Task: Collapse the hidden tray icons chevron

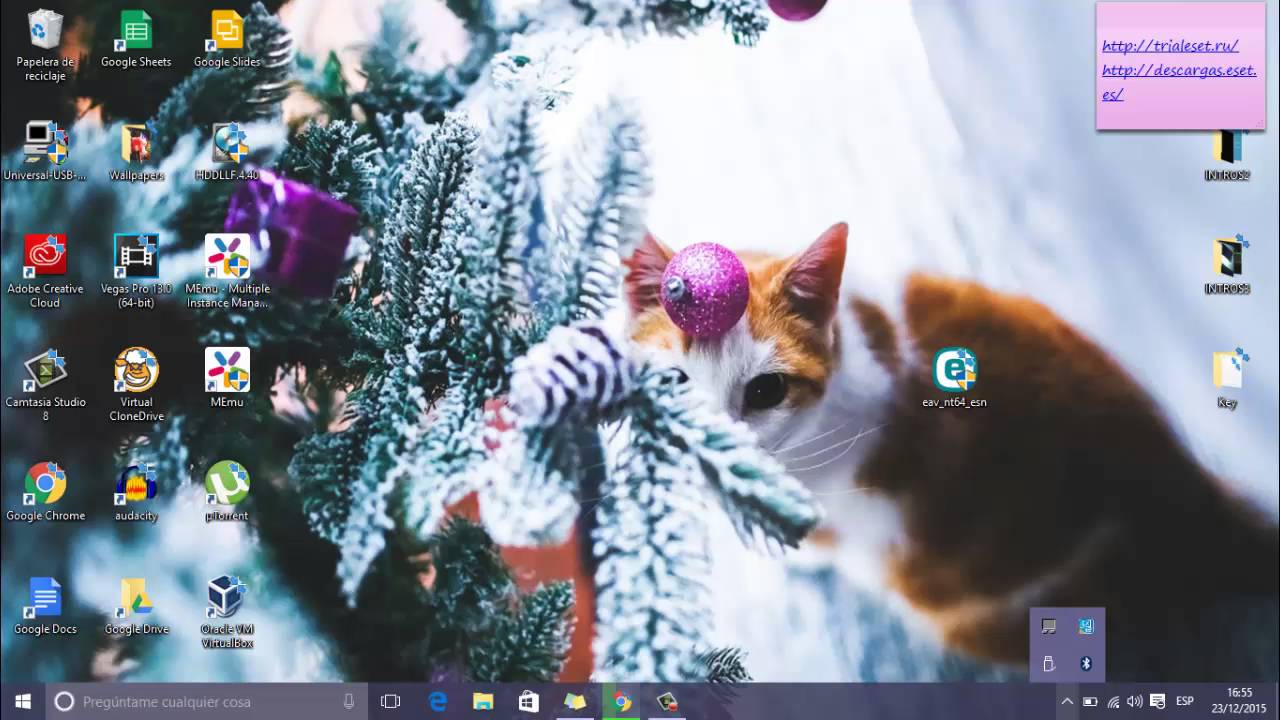Action: (1067, 702)
